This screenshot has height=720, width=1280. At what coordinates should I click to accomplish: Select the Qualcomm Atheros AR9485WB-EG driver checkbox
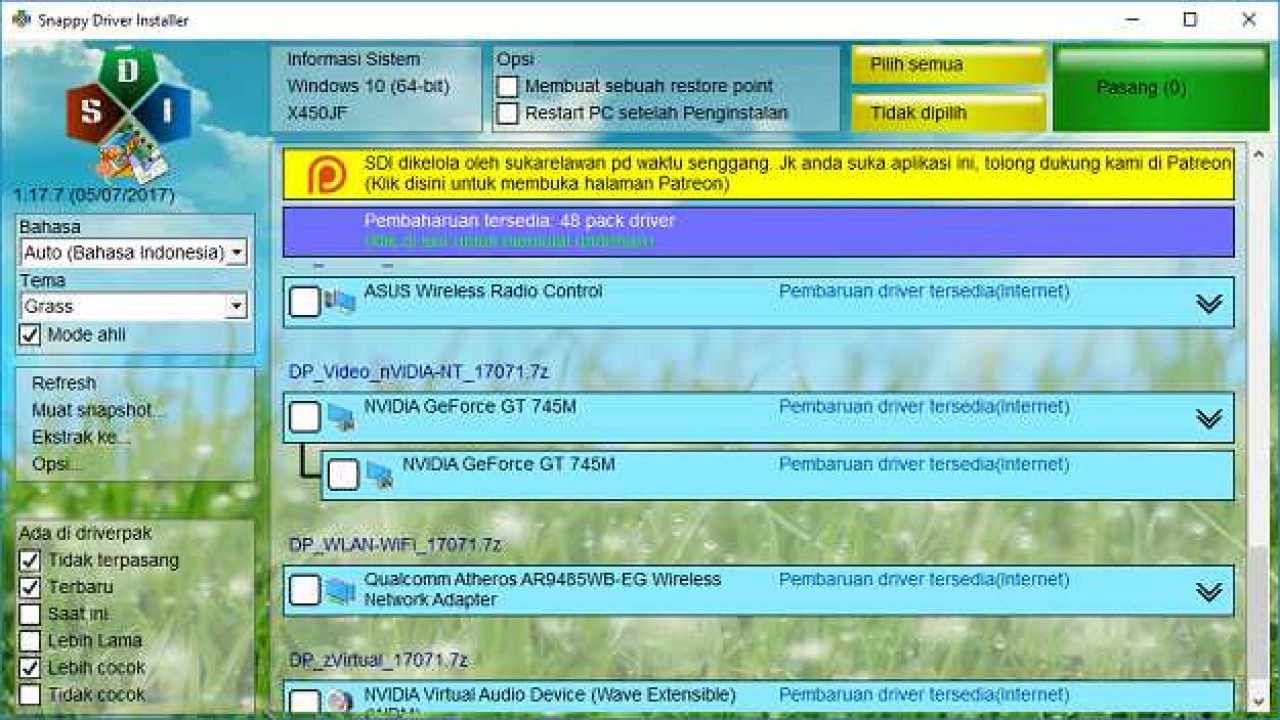pyautogui.click(x=305, y=590)
